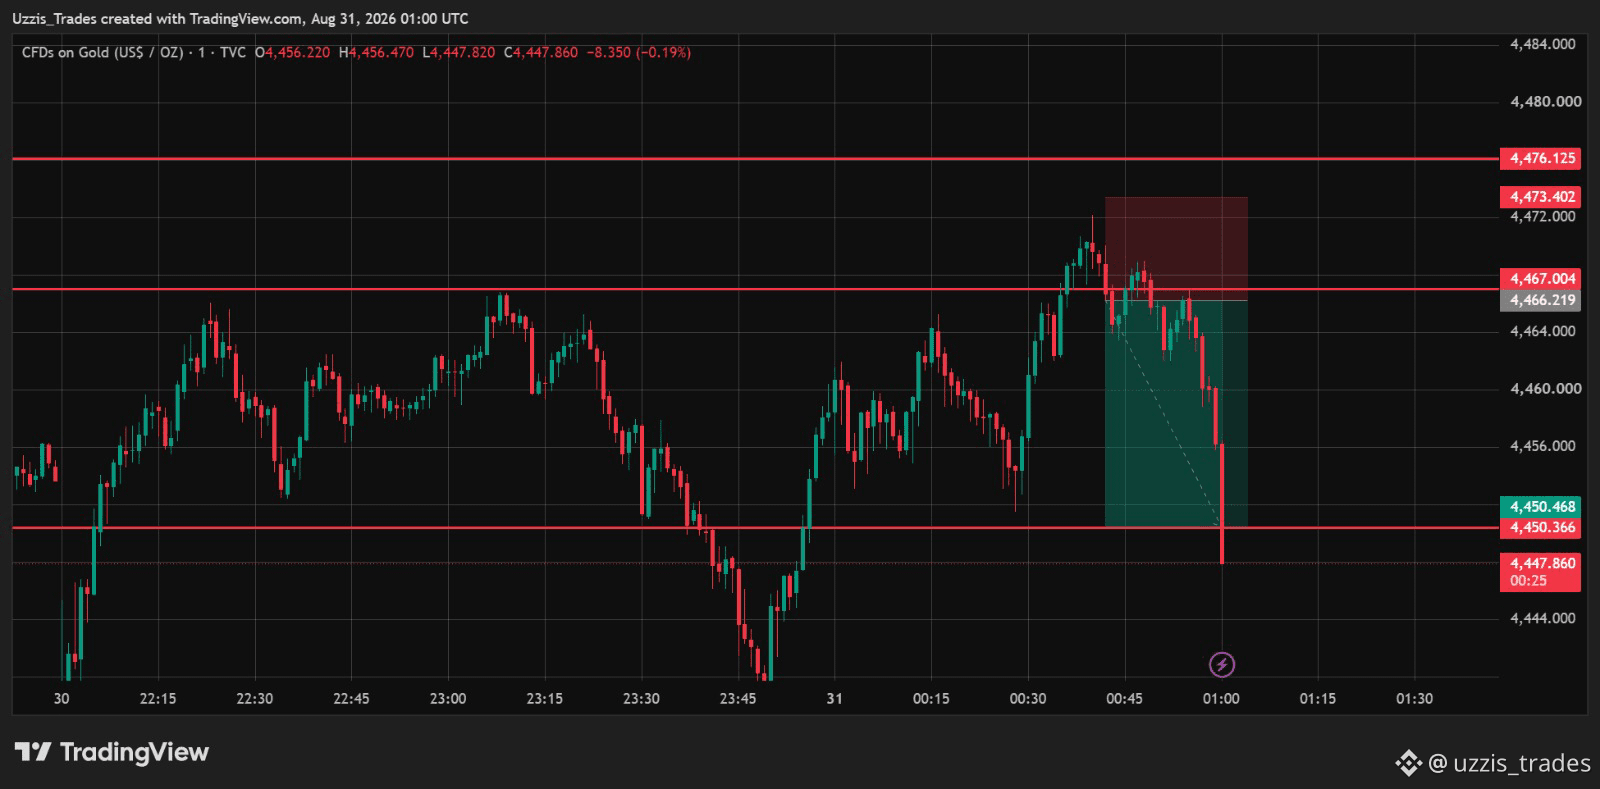This screenshot has width=1600, height=789.
Task: Click the 00:25 bar countdown timer
Action: point(1529,581)
